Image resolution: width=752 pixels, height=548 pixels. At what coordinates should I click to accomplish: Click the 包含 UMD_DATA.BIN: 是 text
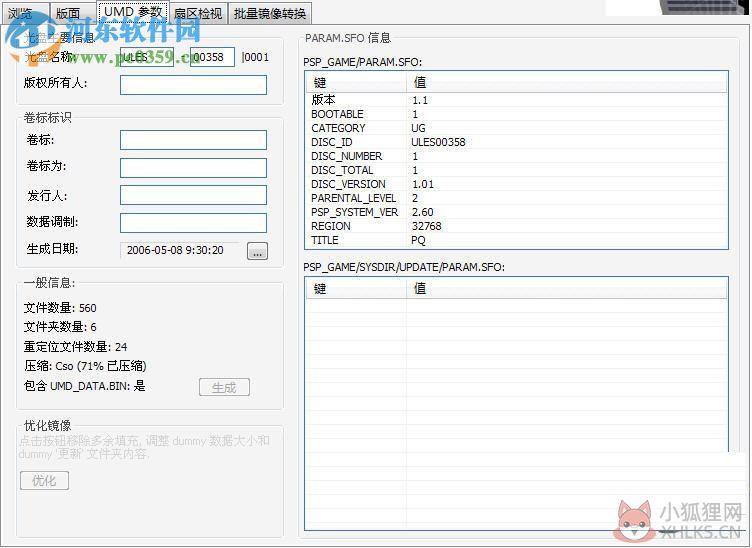pyautogui.click(x=84, y=386)
